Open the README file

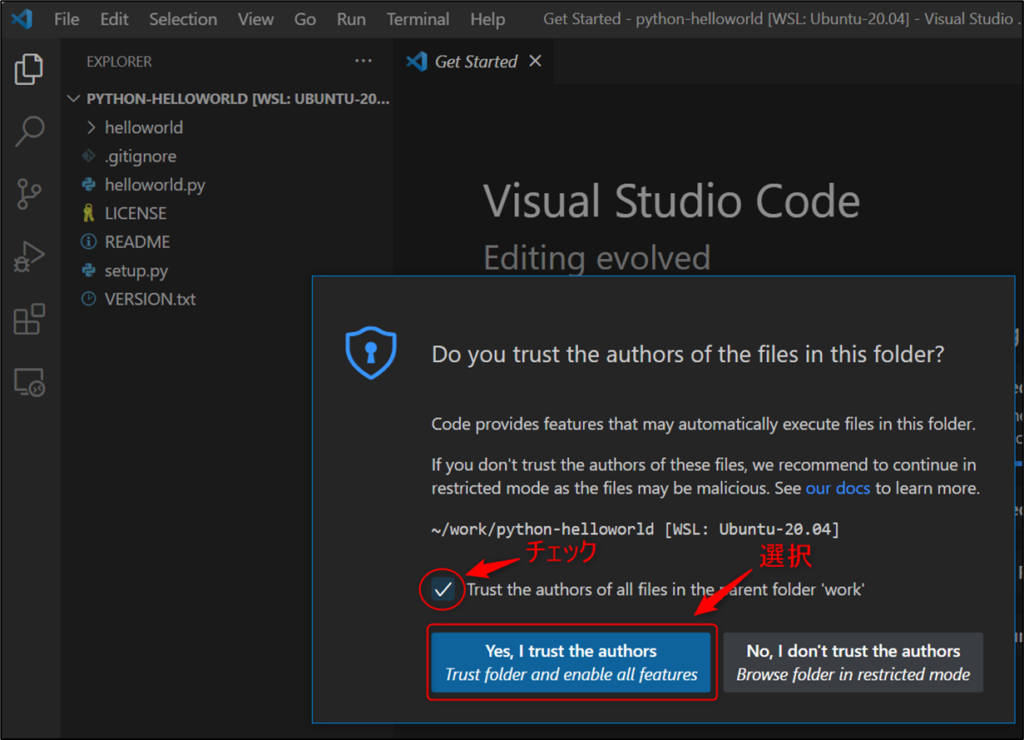(229, 242)
